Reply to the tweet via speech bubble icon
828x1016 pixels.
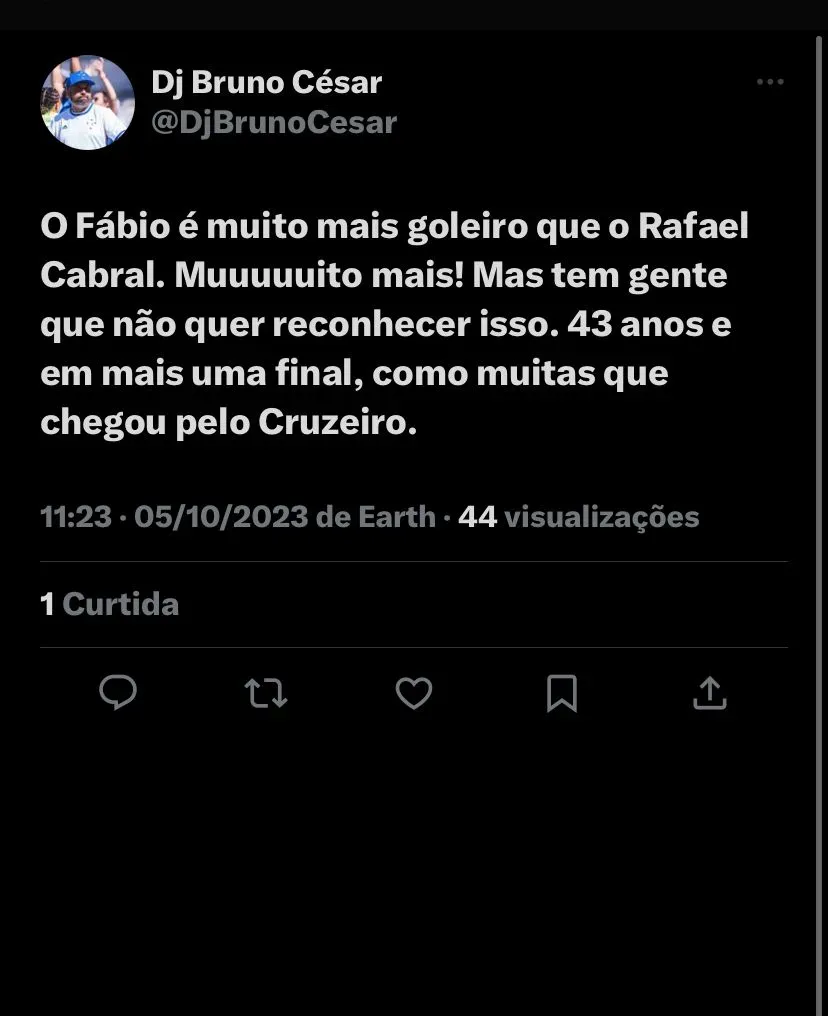pyautogui.click(x=118, y=692)
